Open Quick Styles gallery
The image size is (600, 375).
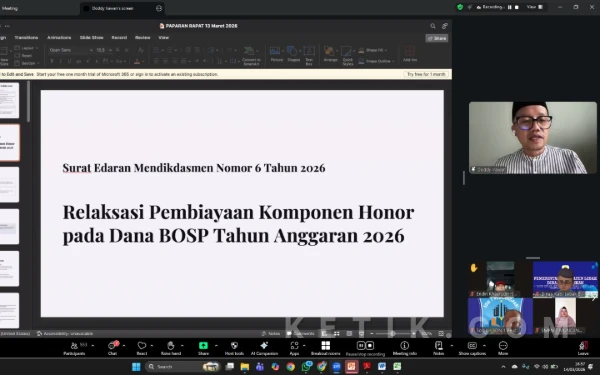click(x=347, y=55)
